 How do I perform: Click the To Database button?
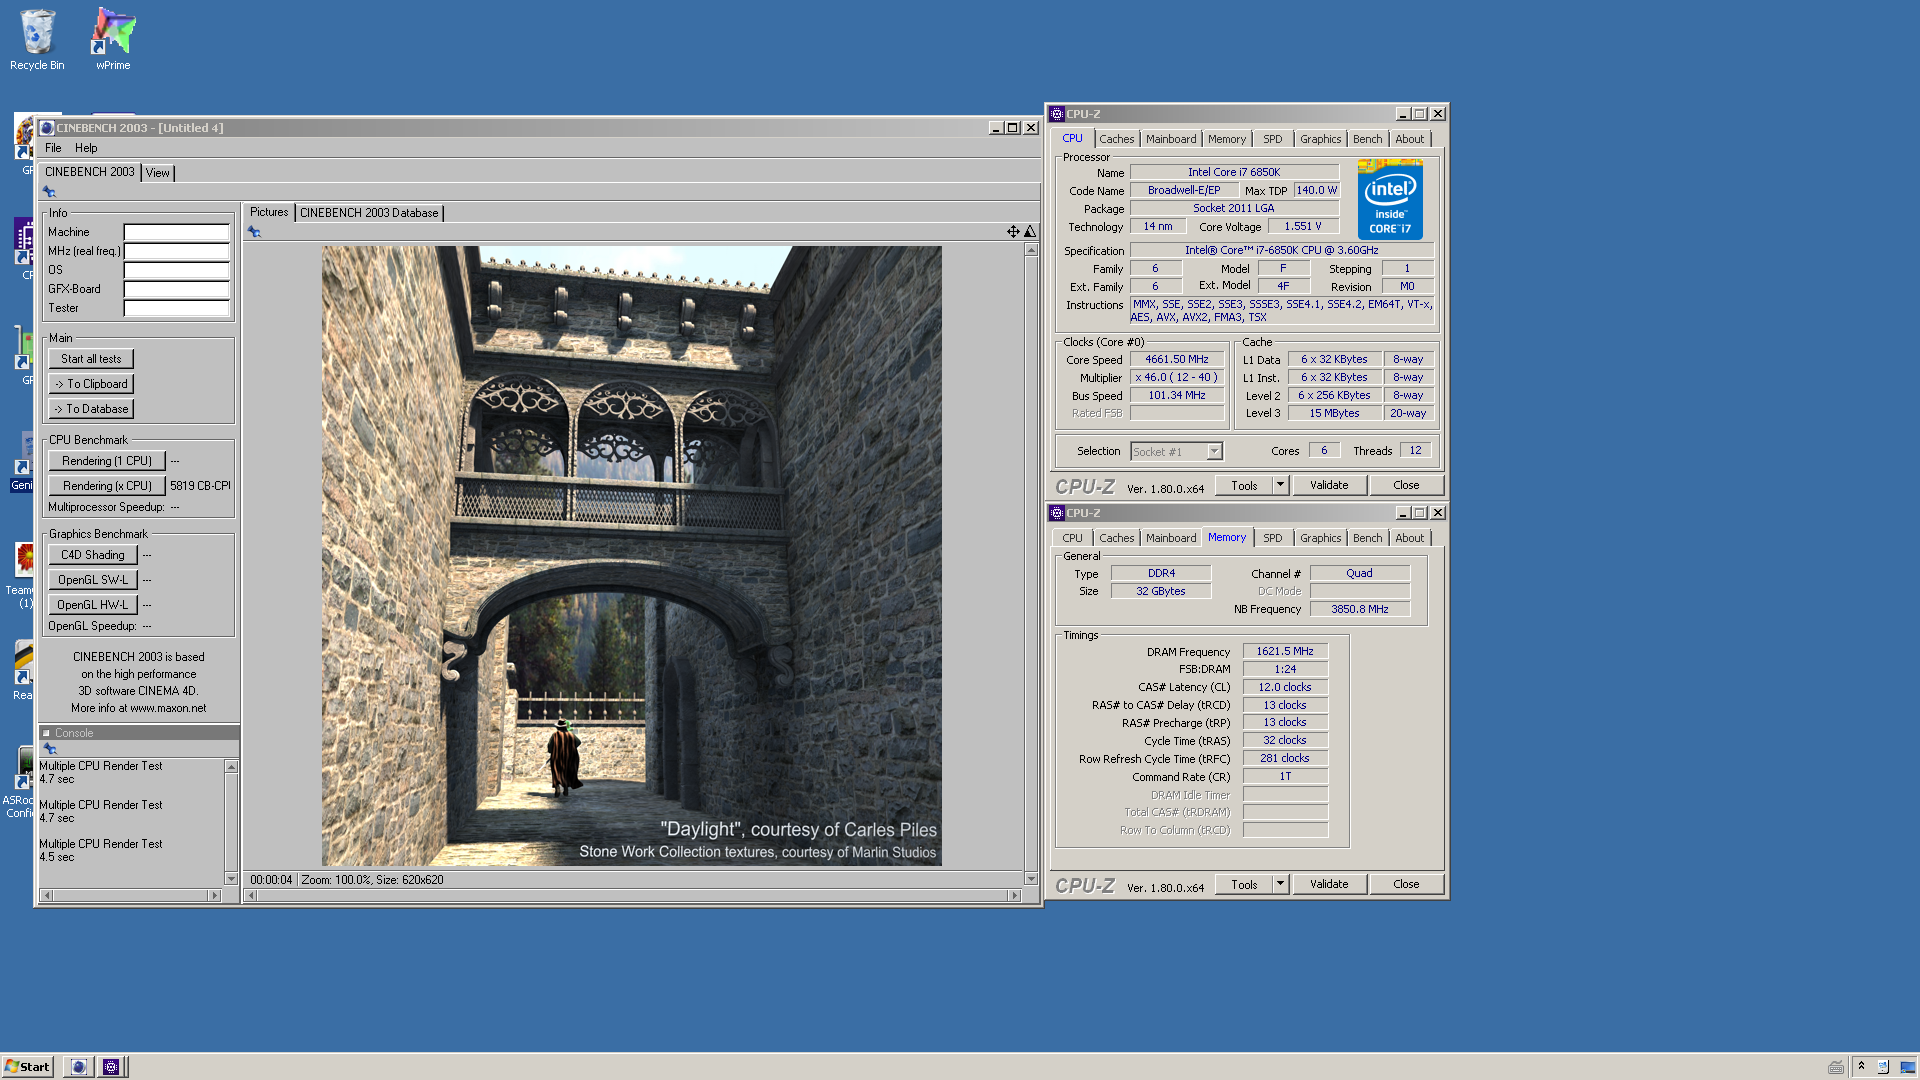(91, 409)
